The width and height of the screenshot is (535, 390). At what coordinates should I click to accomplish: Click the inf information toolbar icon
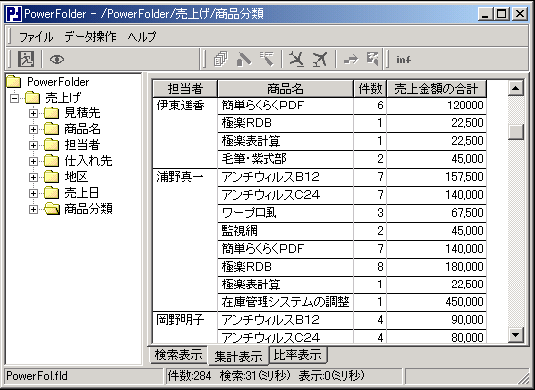[x=403, y=60]
